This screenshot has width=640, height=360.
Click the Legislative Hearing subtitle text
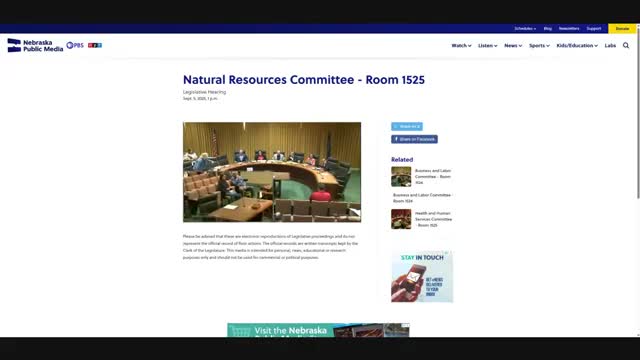[204, 92]
